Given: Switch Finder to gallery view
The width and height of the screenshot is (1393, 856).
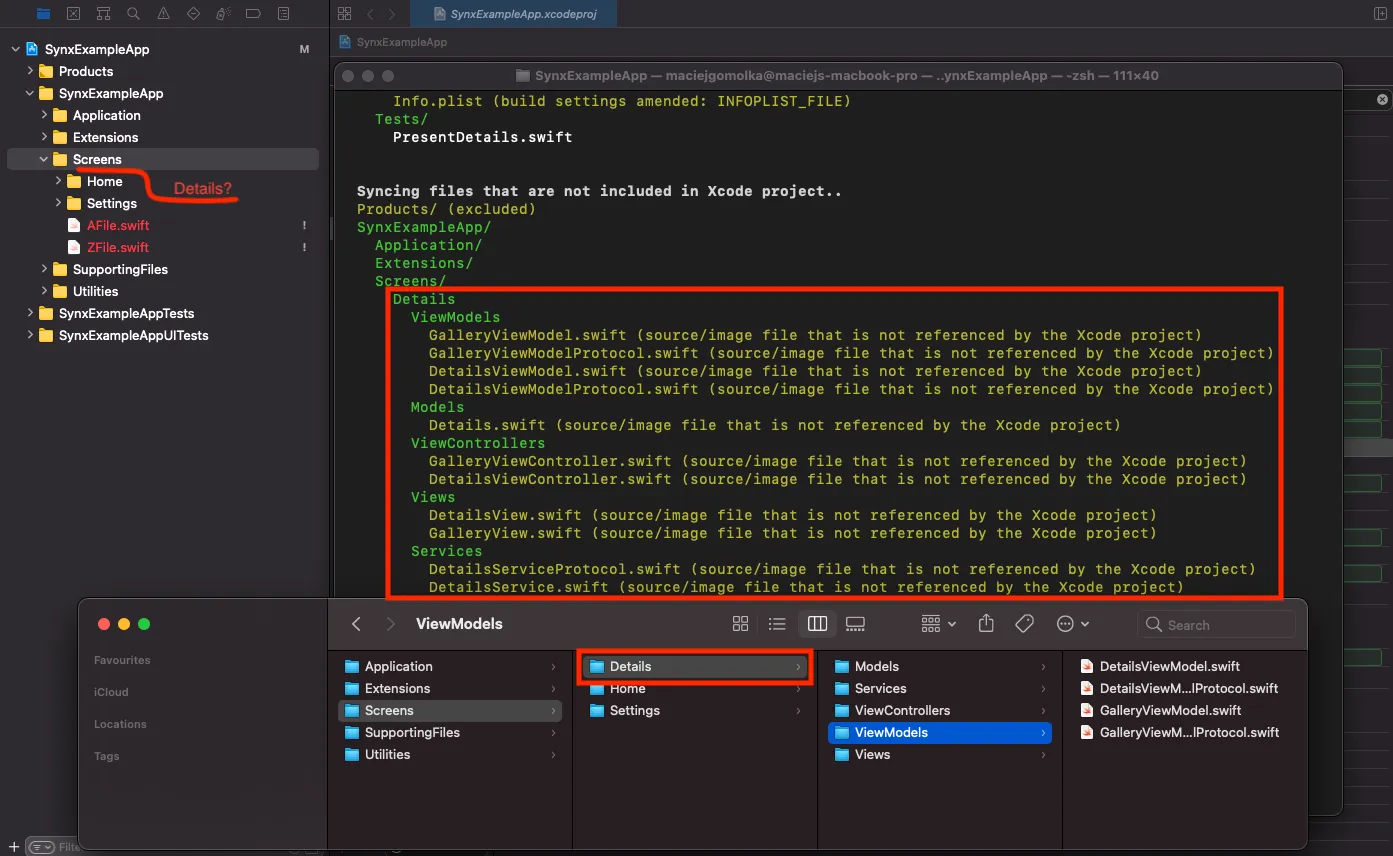Looking at the screenshot, I should [x=855, y=623].
